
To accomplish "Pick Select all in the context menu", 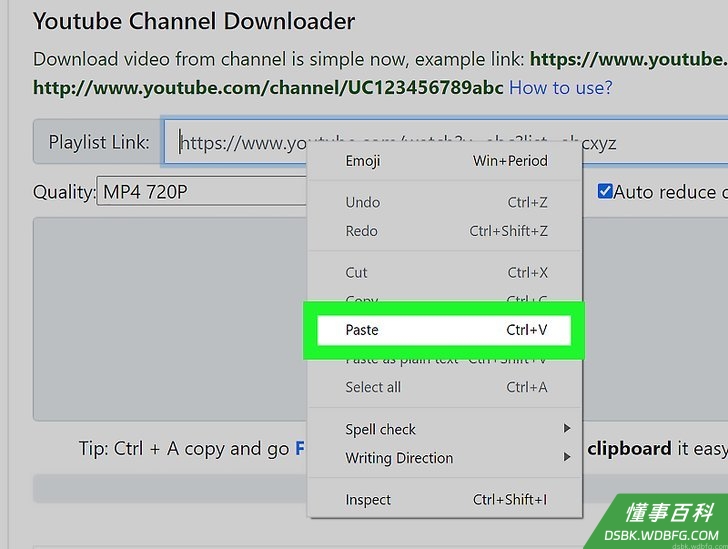I will coord(445,387).
